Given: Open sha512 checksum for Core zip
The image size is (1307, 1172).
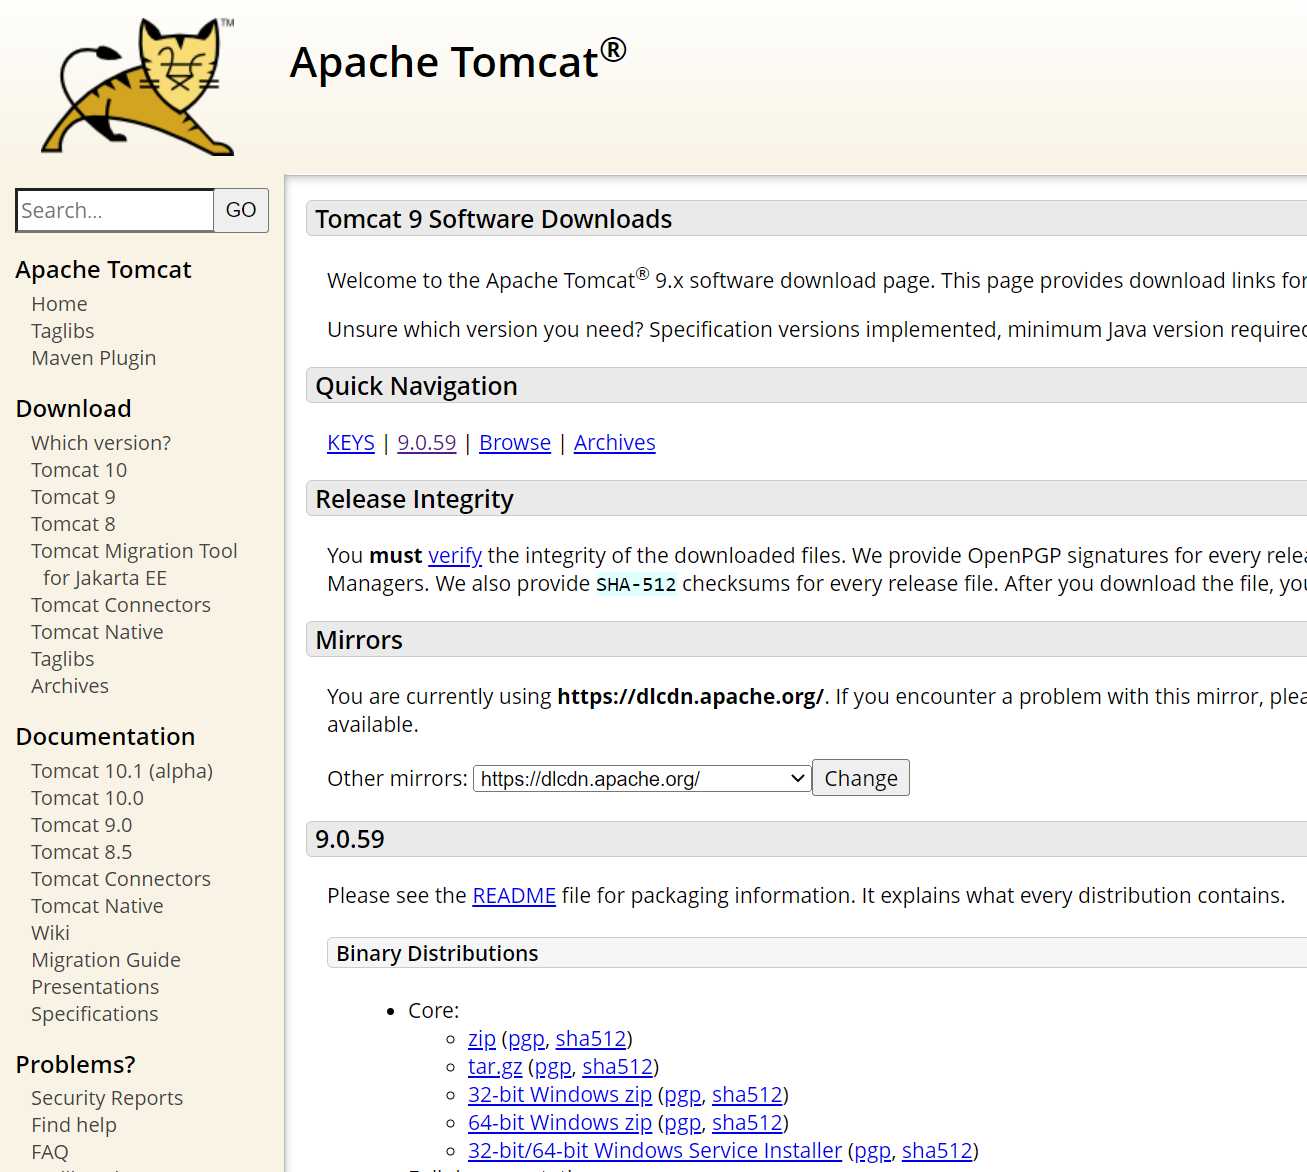Looking at the screenshot, I should [591, 1039].
